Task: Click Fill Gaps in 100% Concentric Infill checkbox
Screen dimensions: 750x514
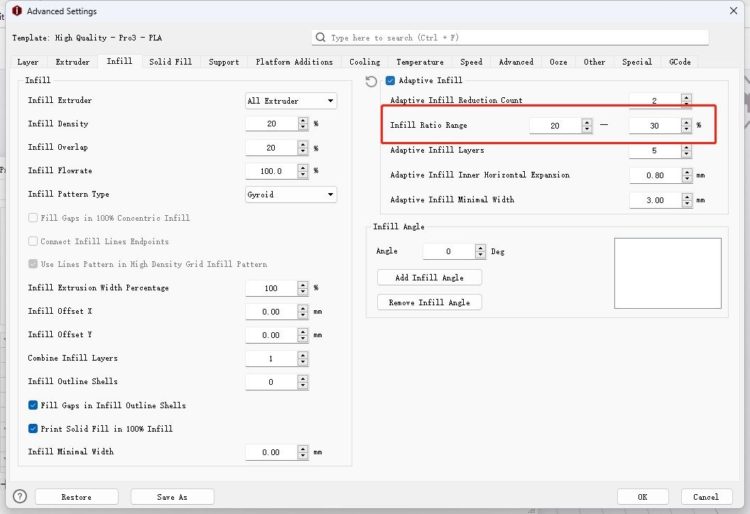Action: [33, 218]
